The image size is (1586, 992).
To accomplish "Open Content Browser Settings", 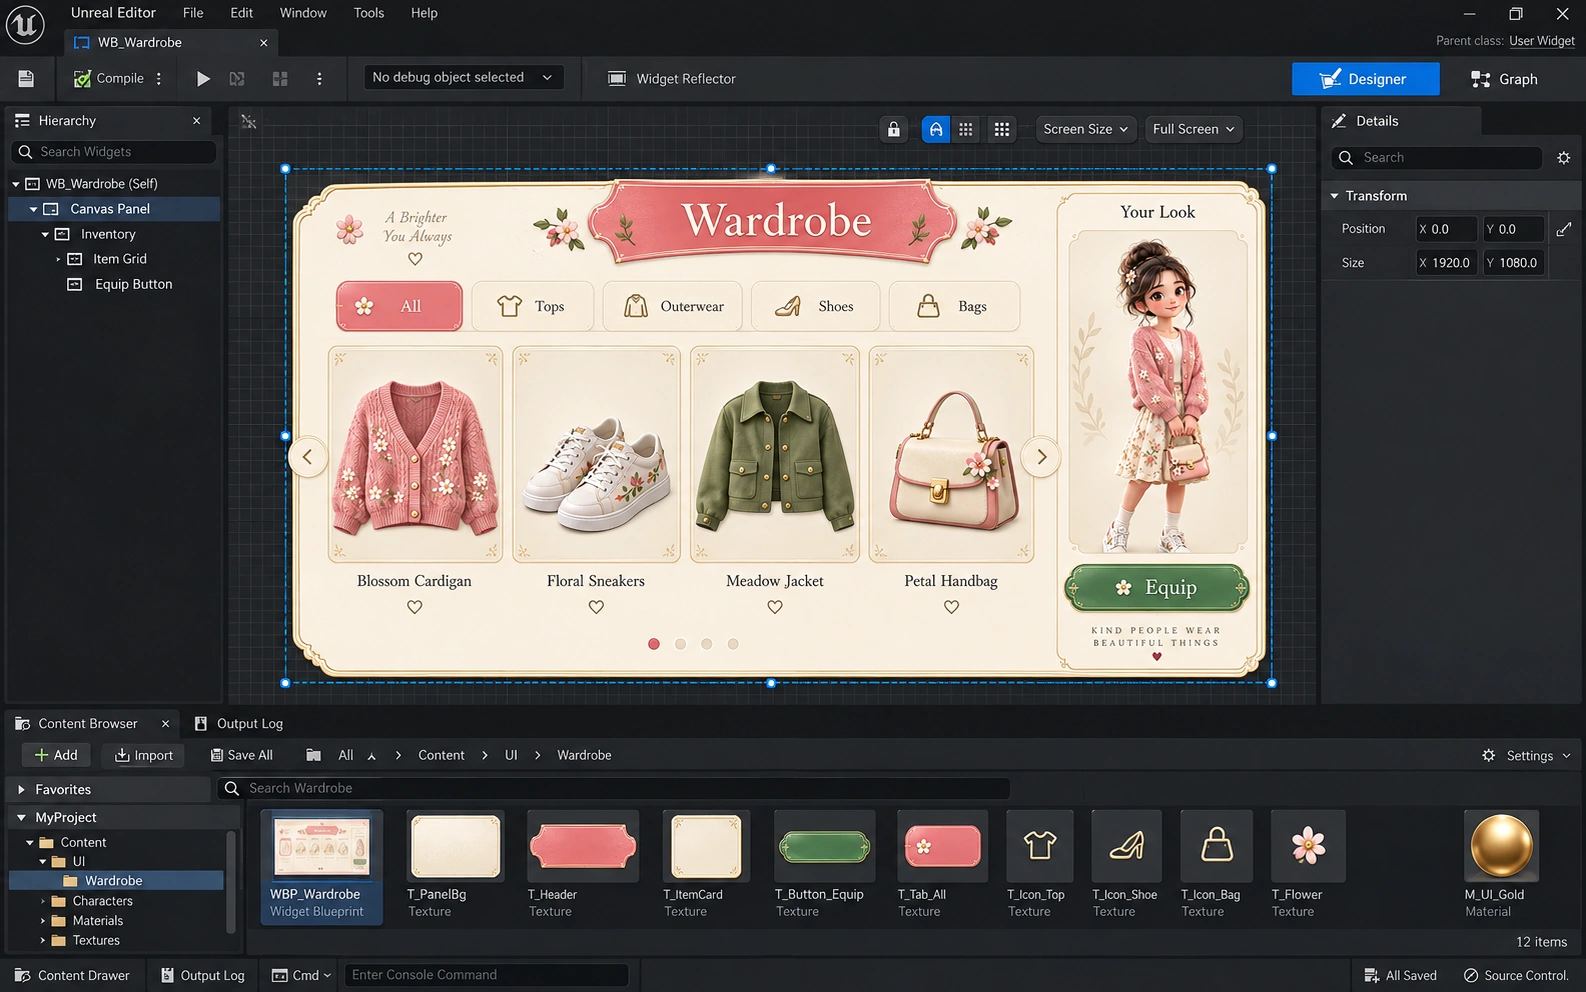I will pyautogui.click(x=1526, y=755).
